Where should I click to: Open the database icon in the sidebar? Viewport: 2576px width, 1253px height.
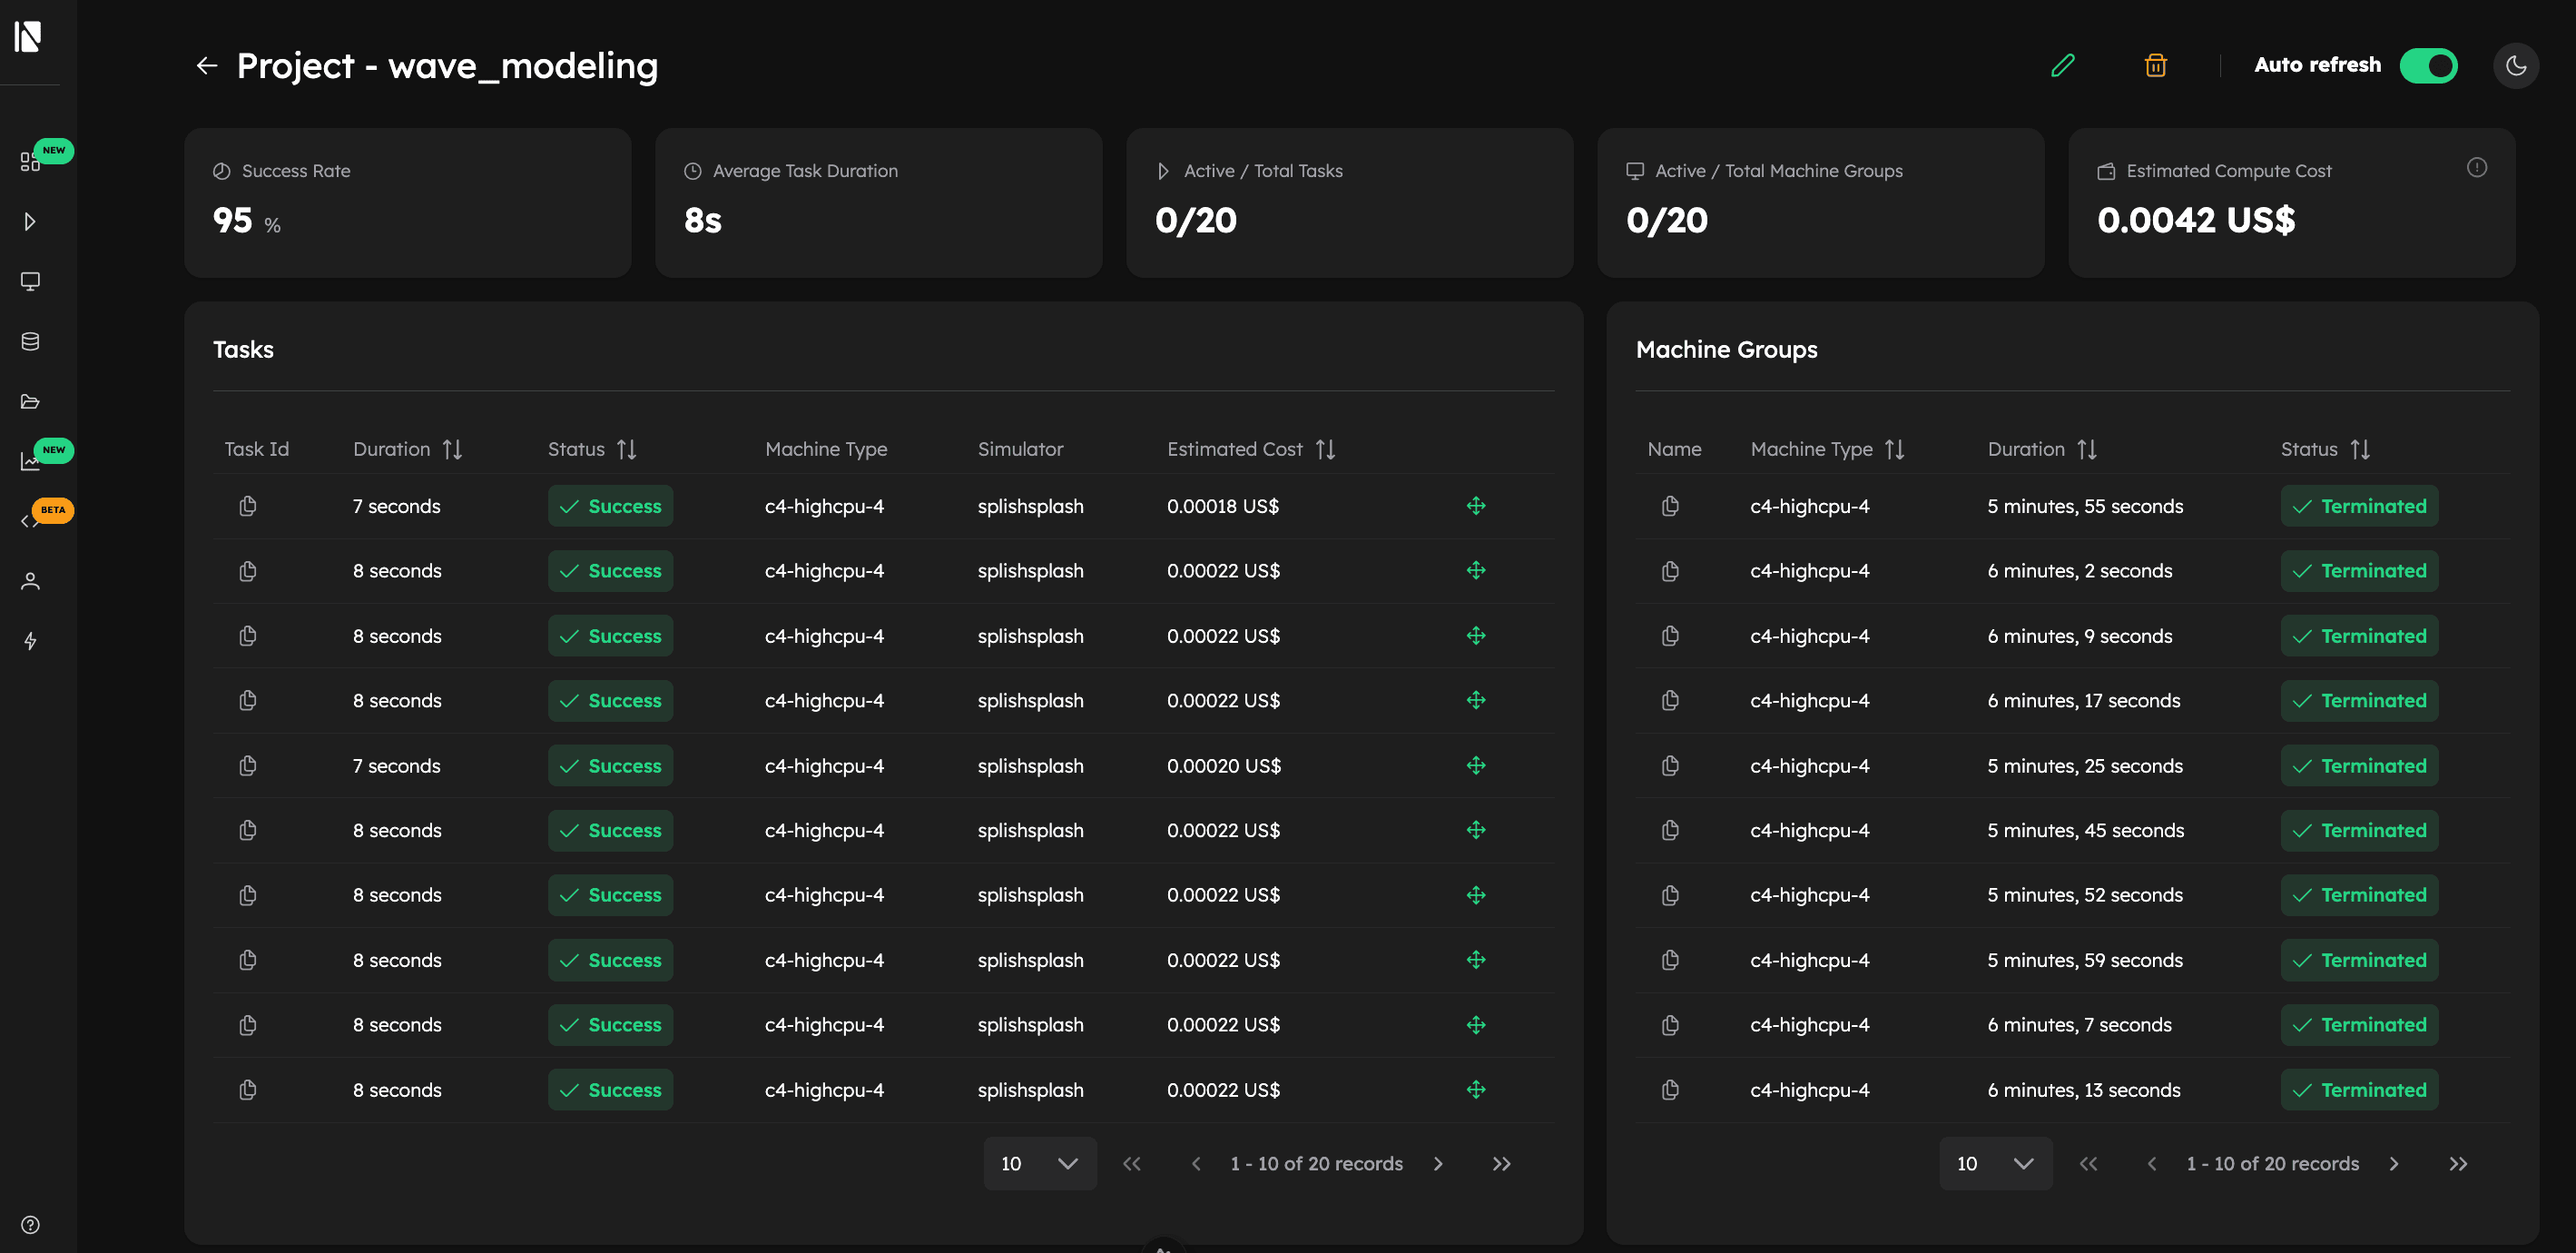(x=30, y=341)
